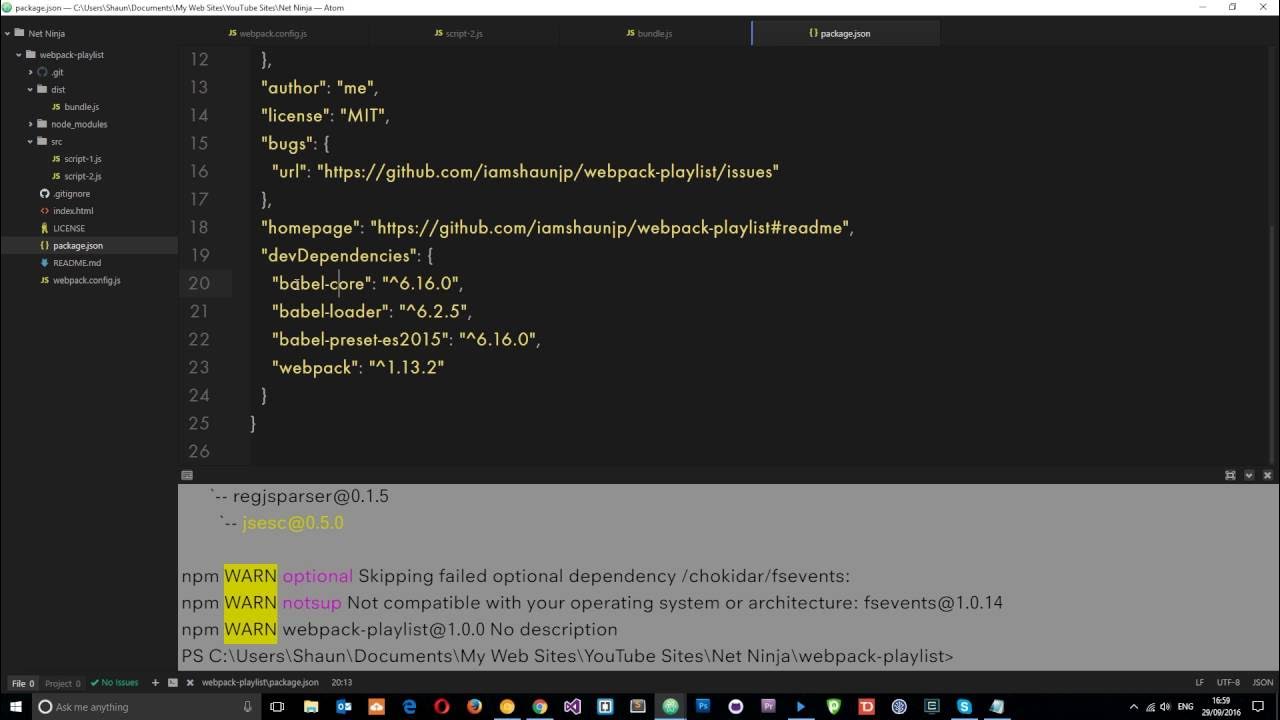Click the Project 0 linter status
Screen dimensions: 1280x720
point(63,683)
